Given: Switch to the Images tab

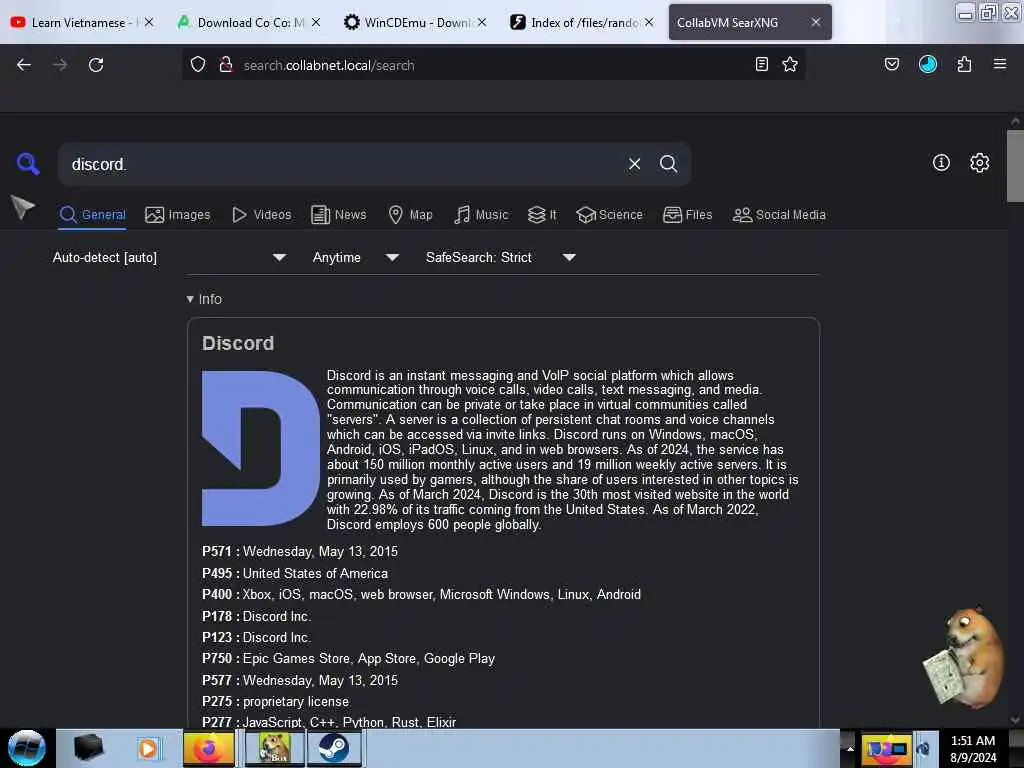Looking at the screenshot, I should click(178, 214).
